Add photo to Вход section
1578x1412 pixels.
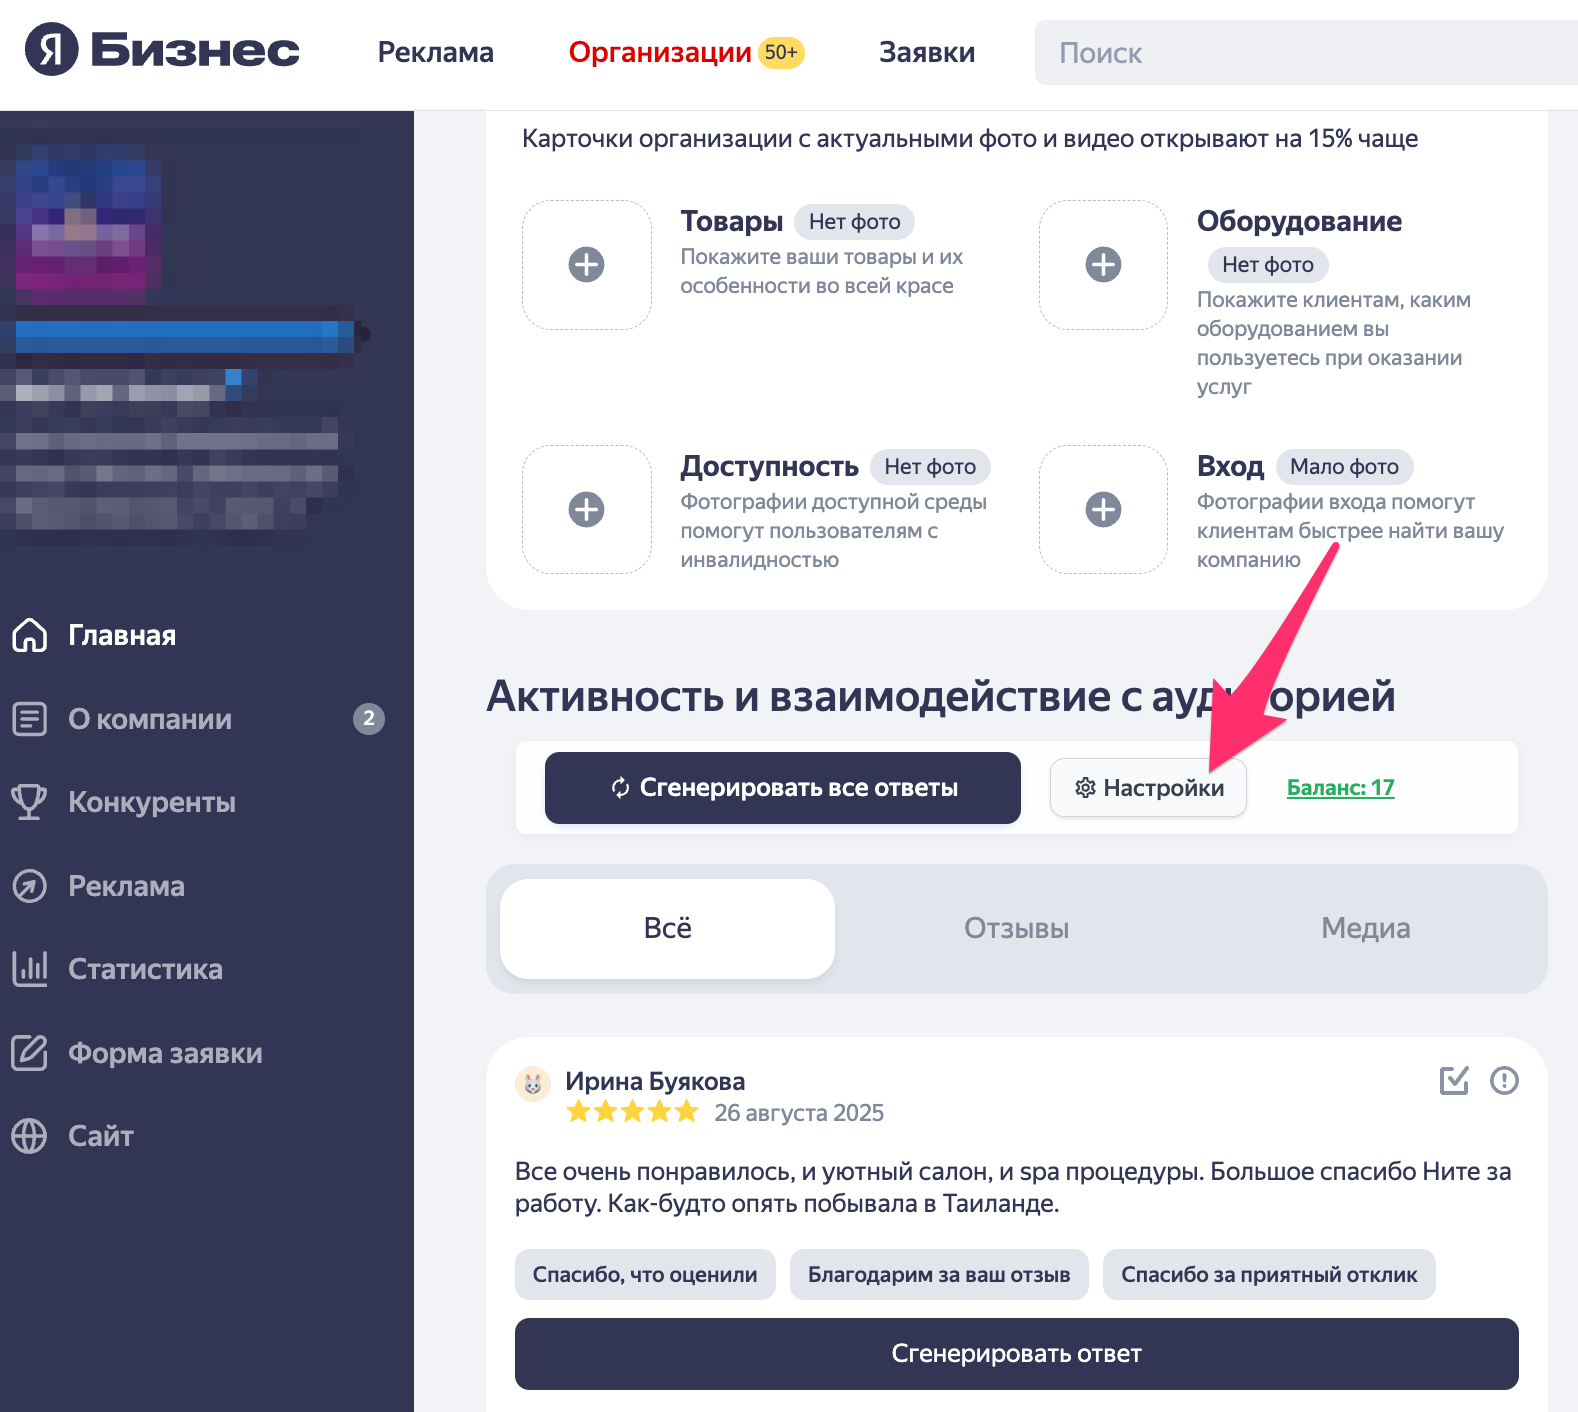click(x=1104, y=510)
